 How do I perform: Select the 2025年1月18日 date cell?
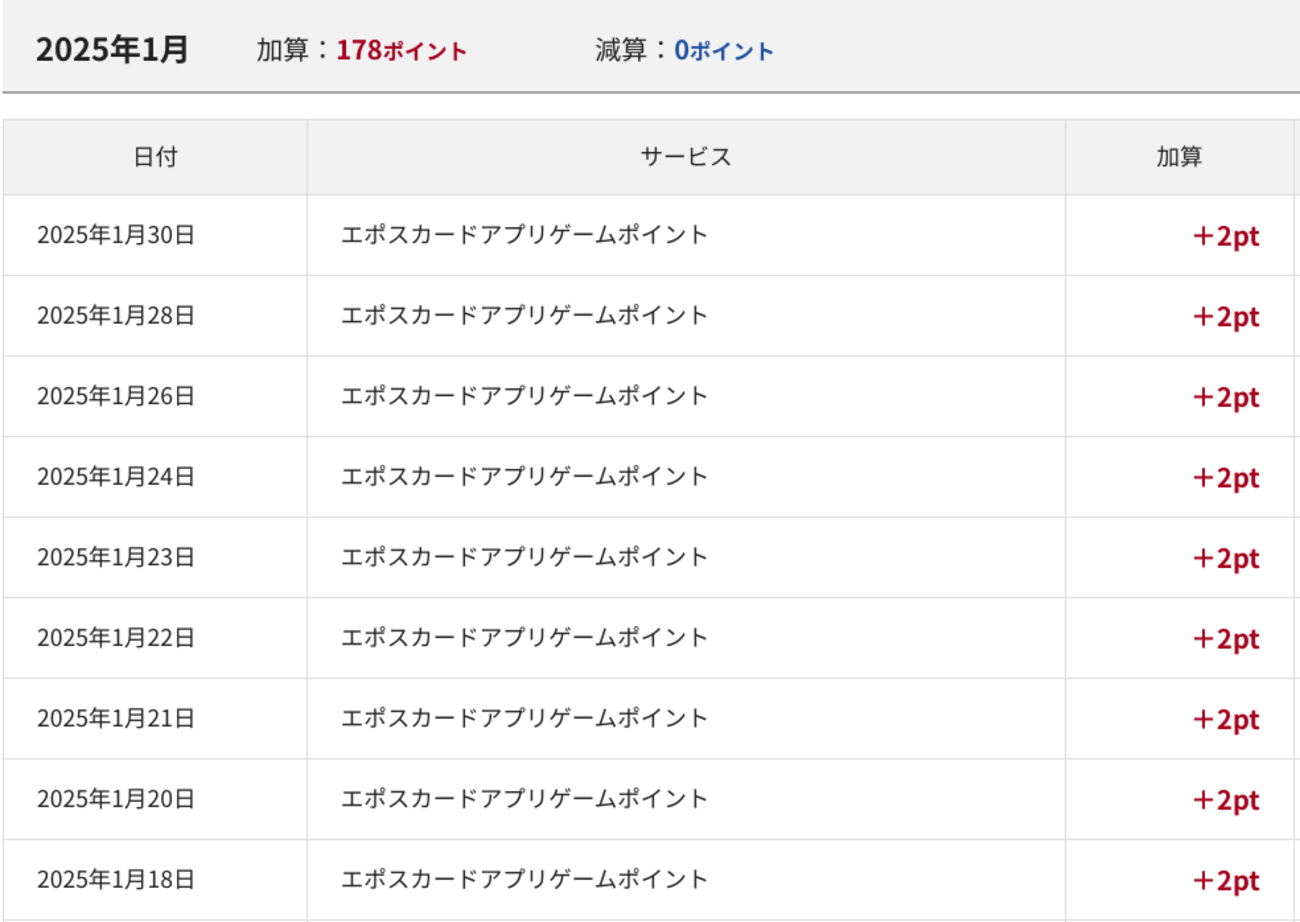click(116, 880)
